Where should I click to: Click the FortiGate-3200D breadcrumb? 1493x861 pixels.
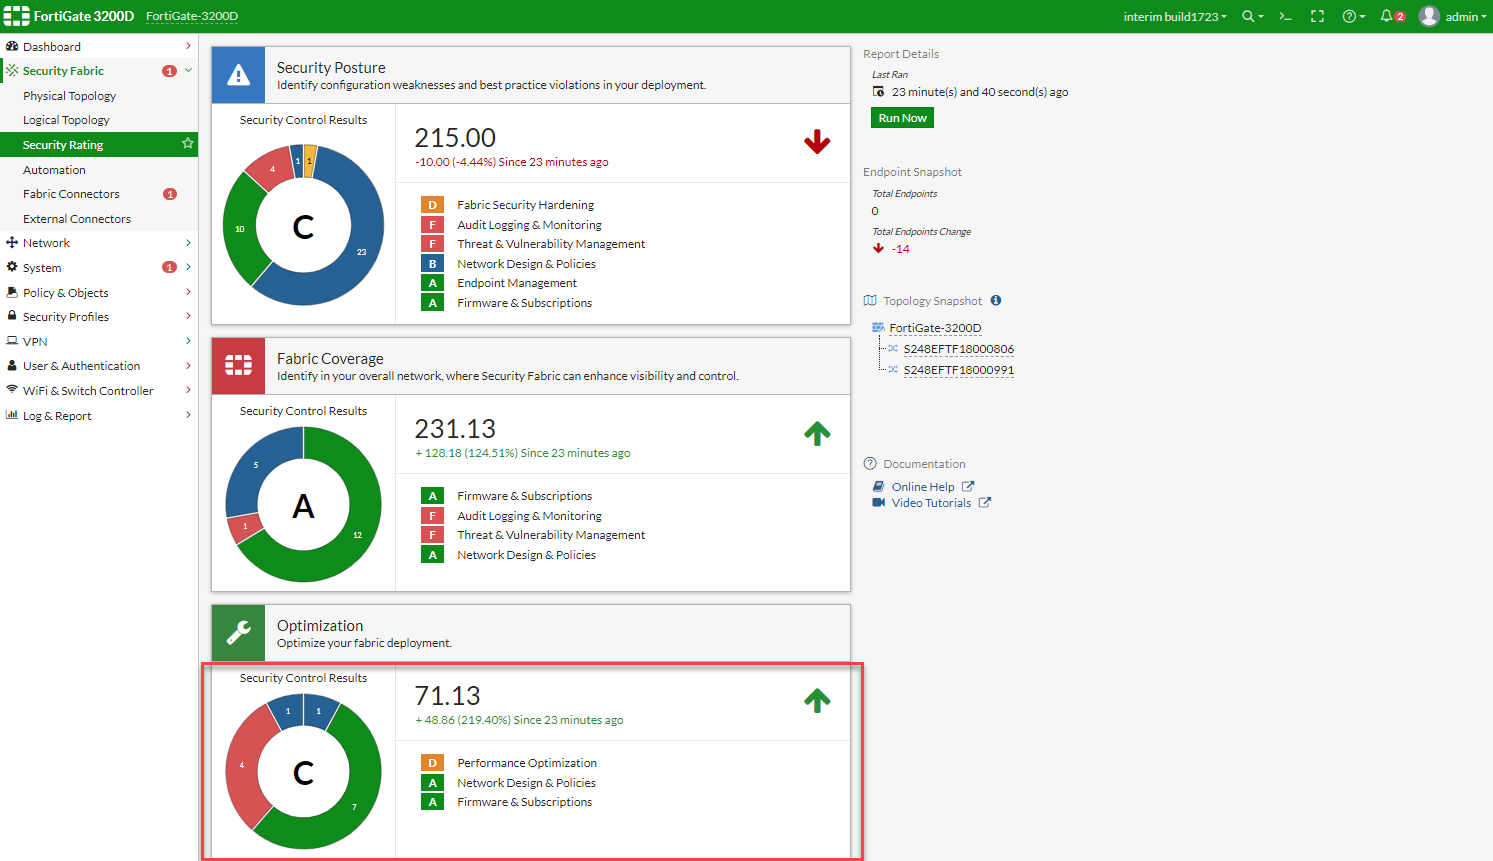coord(191,16)
